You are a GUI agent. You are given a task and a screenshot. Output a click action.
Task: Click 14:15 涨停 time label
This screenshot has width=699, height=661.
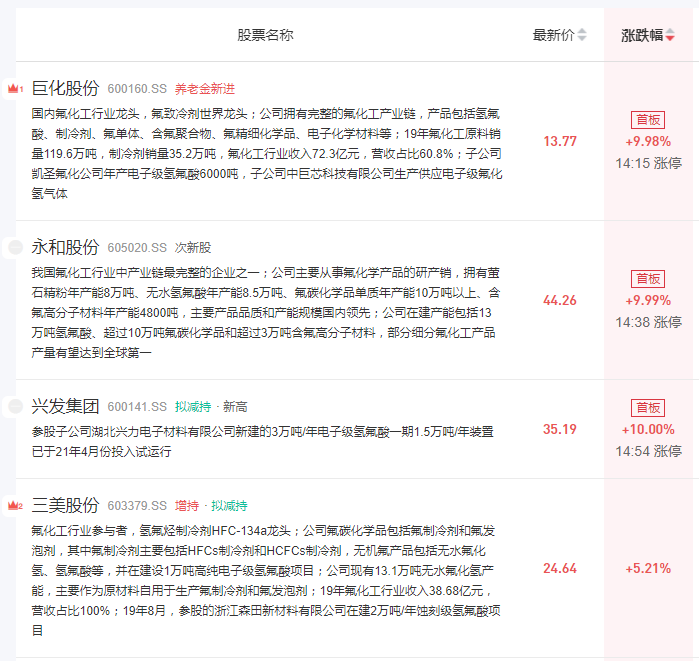click(649, 163)
